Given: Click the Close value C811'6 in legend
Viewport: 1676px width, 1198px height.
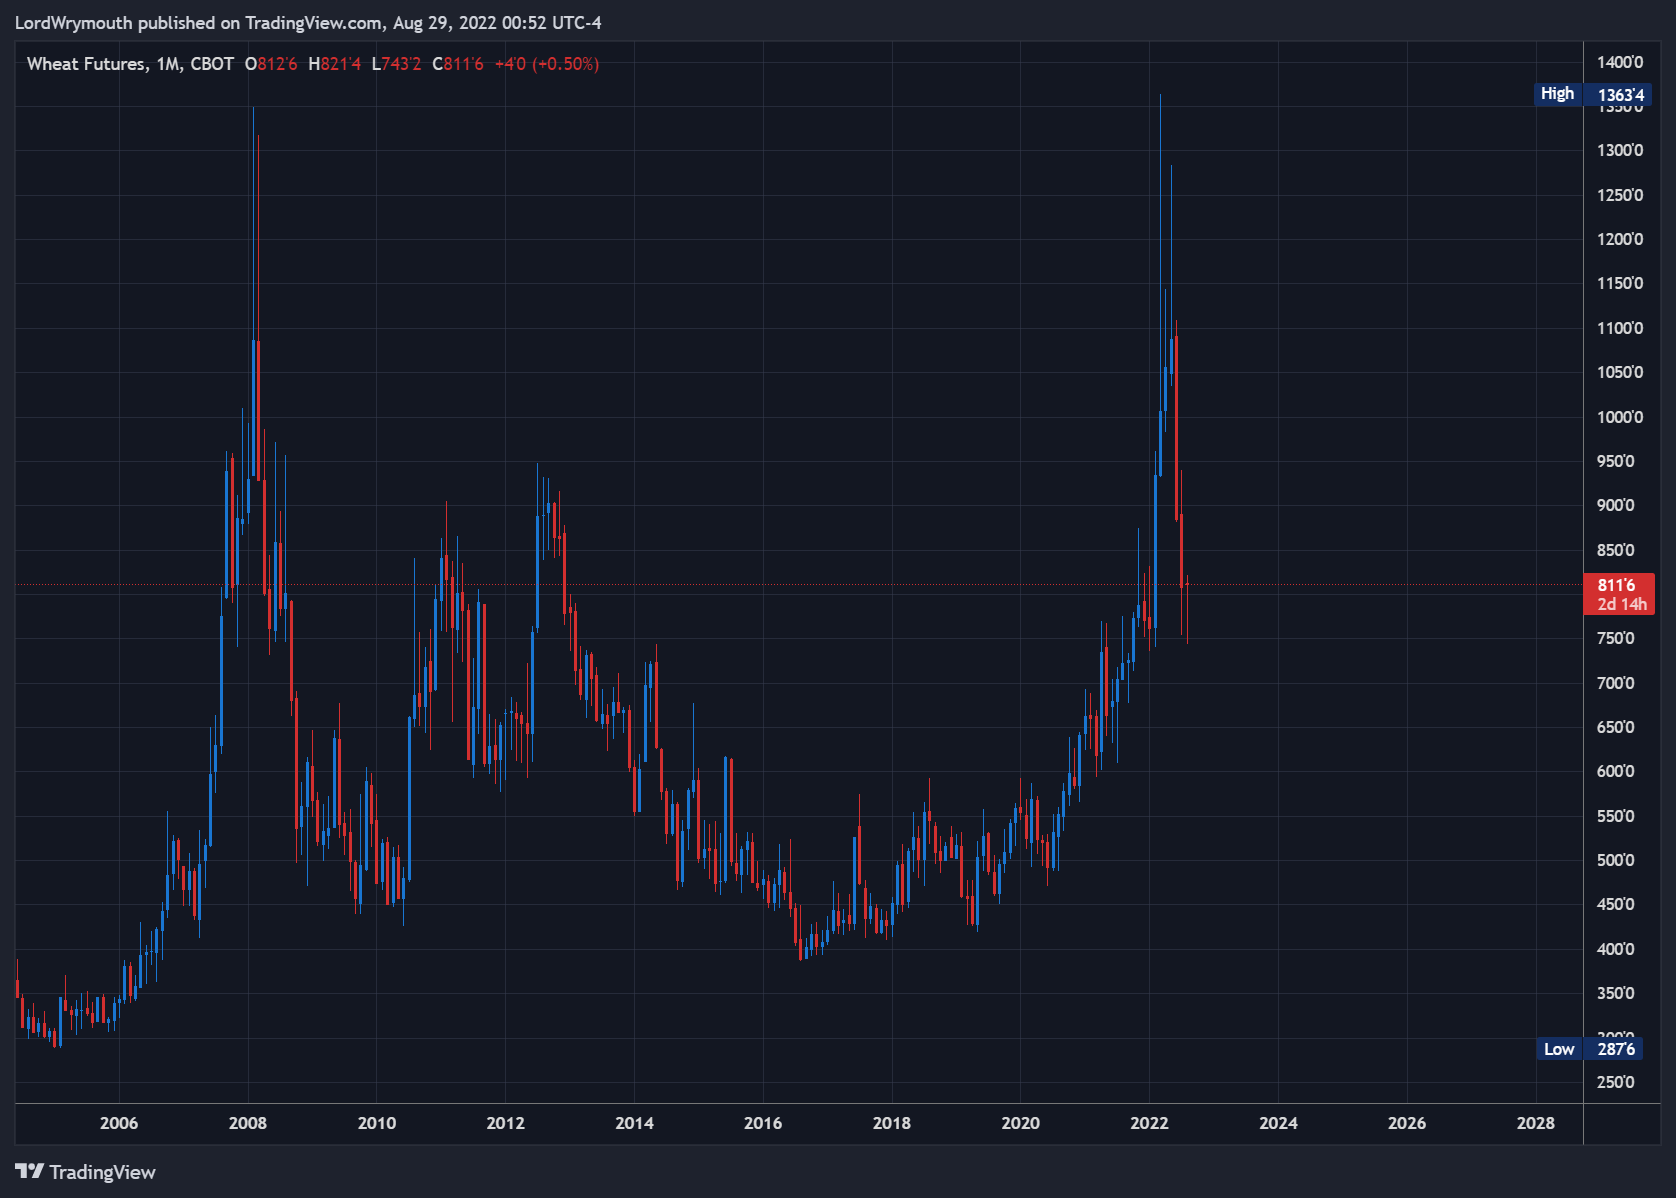Looking at the screenshot, I should point(458,64).
